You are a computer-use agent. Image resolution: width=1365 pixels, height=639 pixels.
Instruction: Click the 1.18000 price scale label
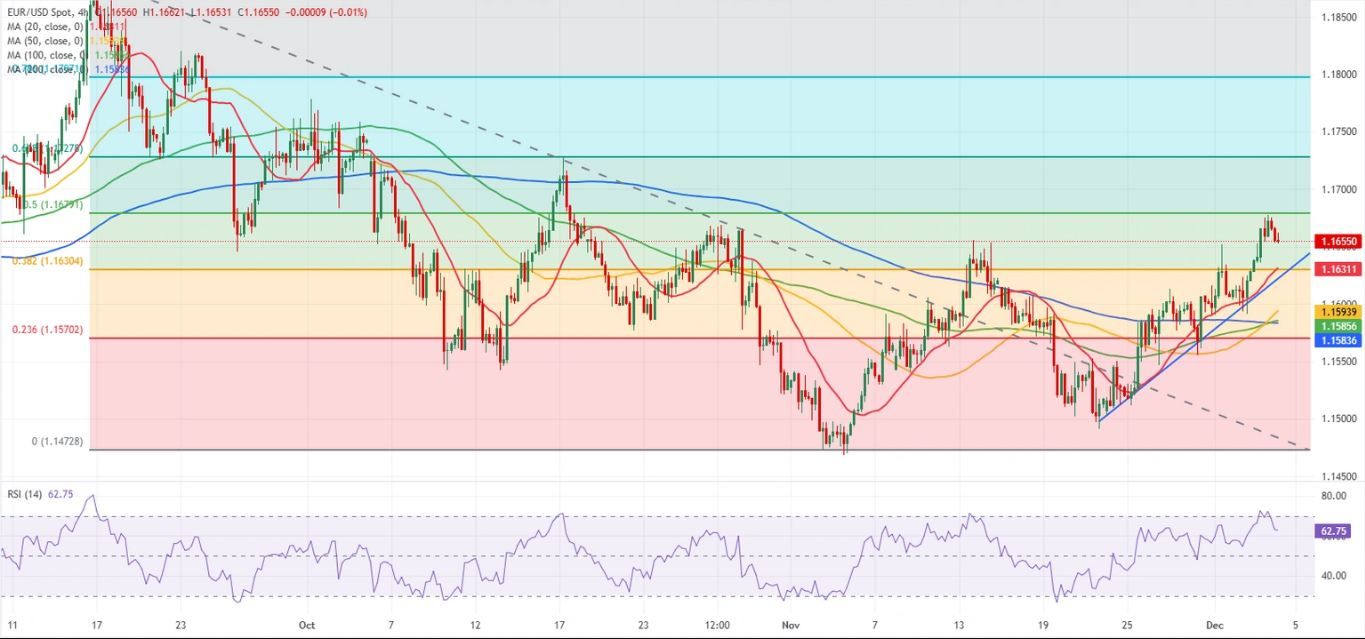1337,76
